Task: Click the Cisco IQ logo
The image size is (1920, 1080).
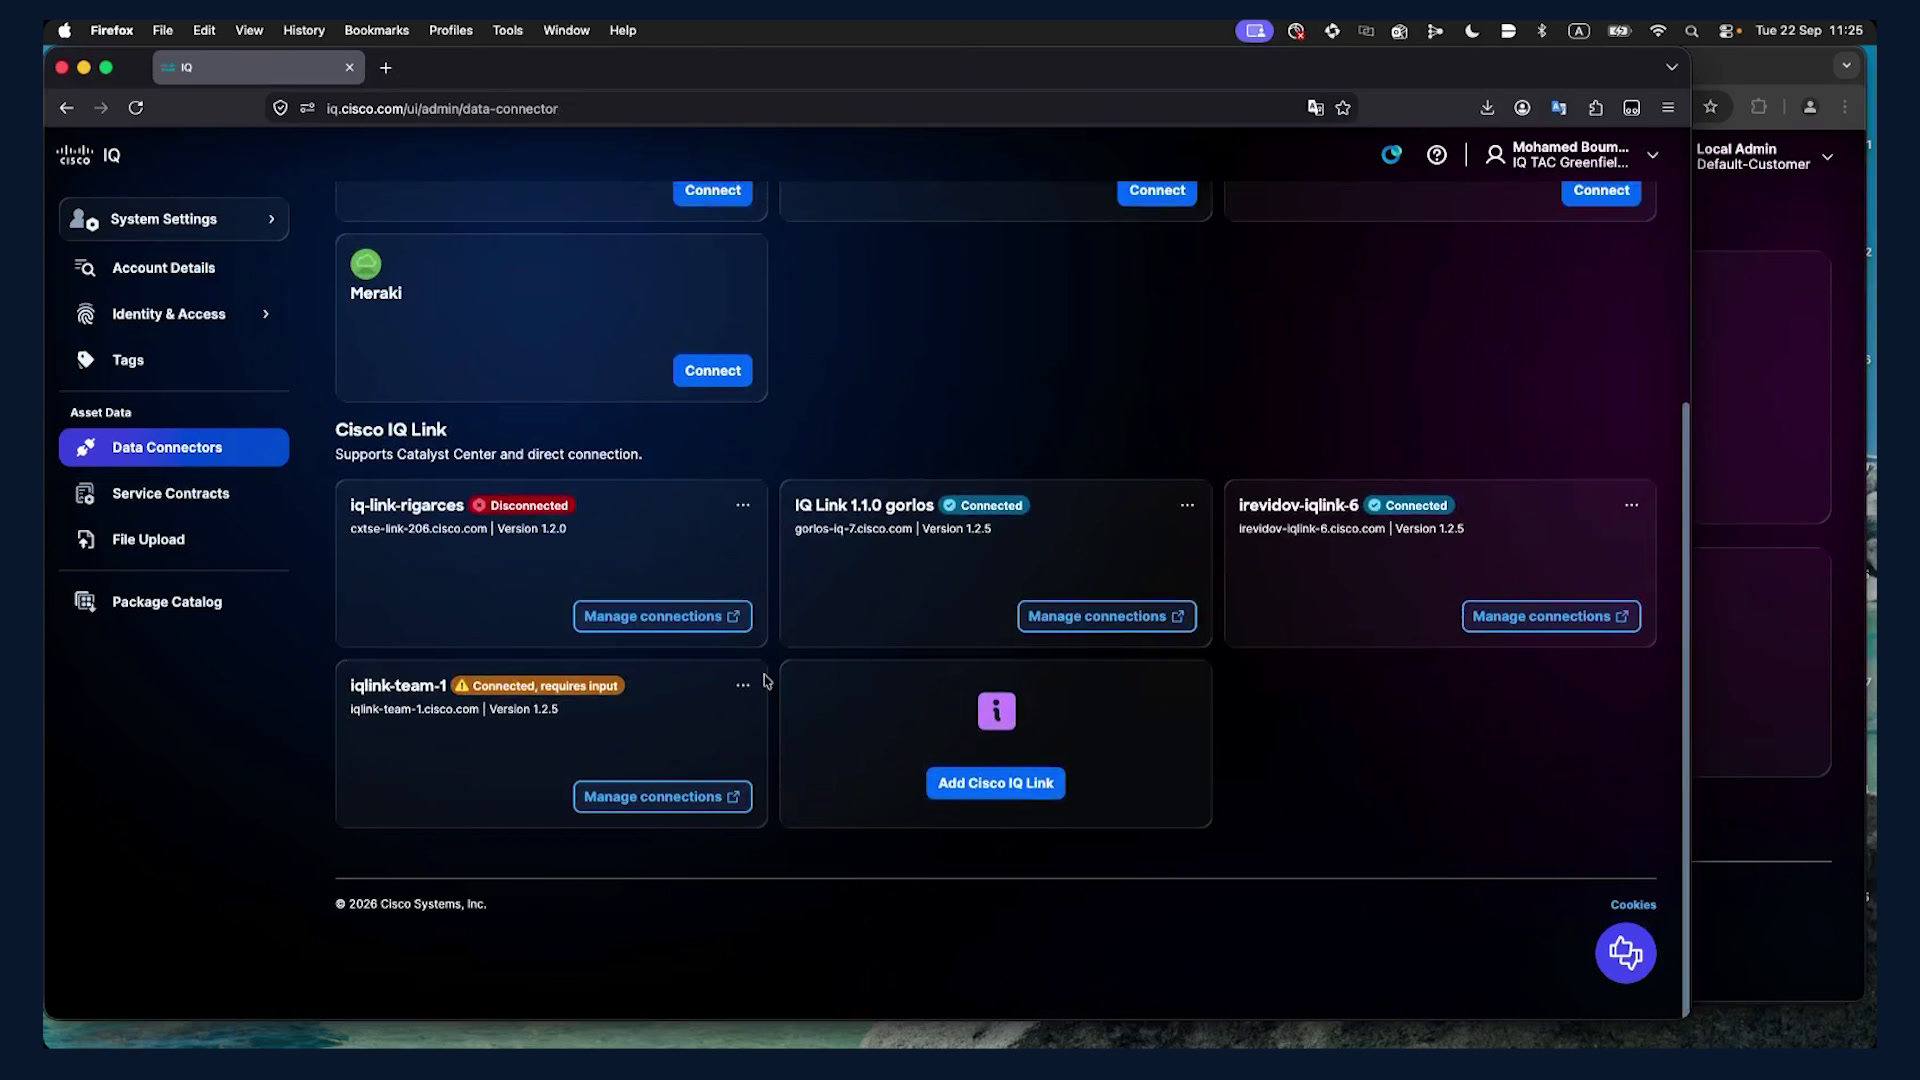Action: click(x=89, y=155)
